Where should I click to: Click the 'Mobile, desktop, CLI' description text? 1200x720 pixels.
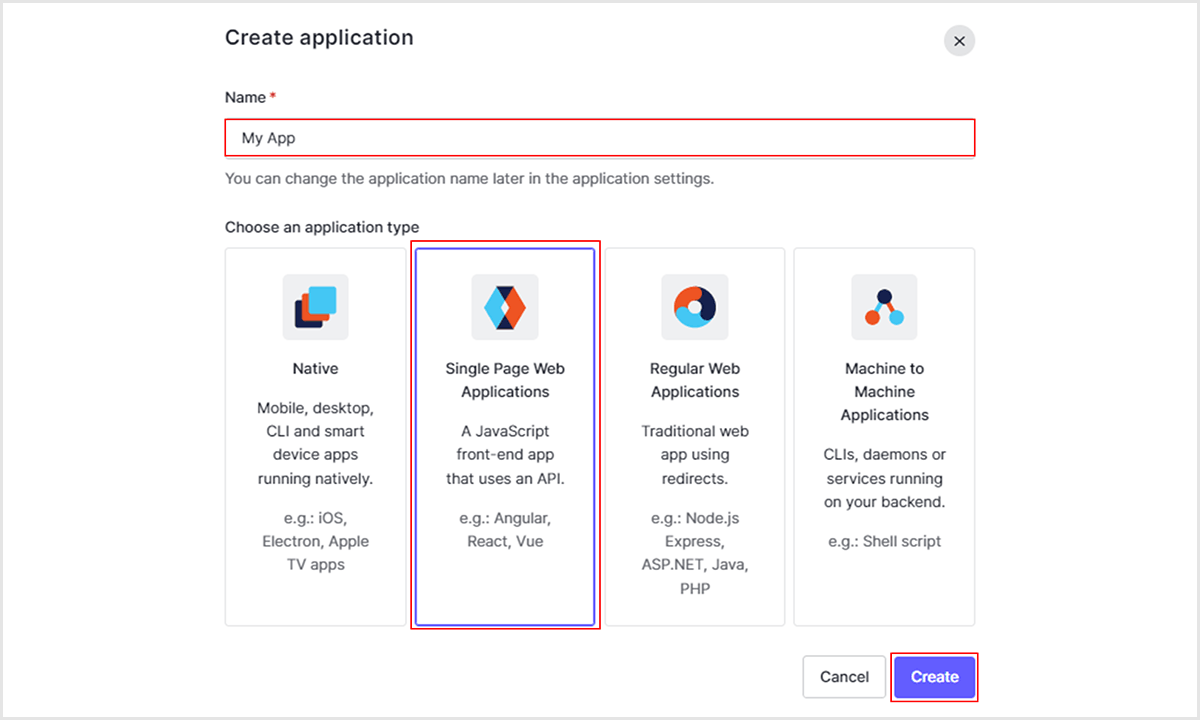point(315,443)
